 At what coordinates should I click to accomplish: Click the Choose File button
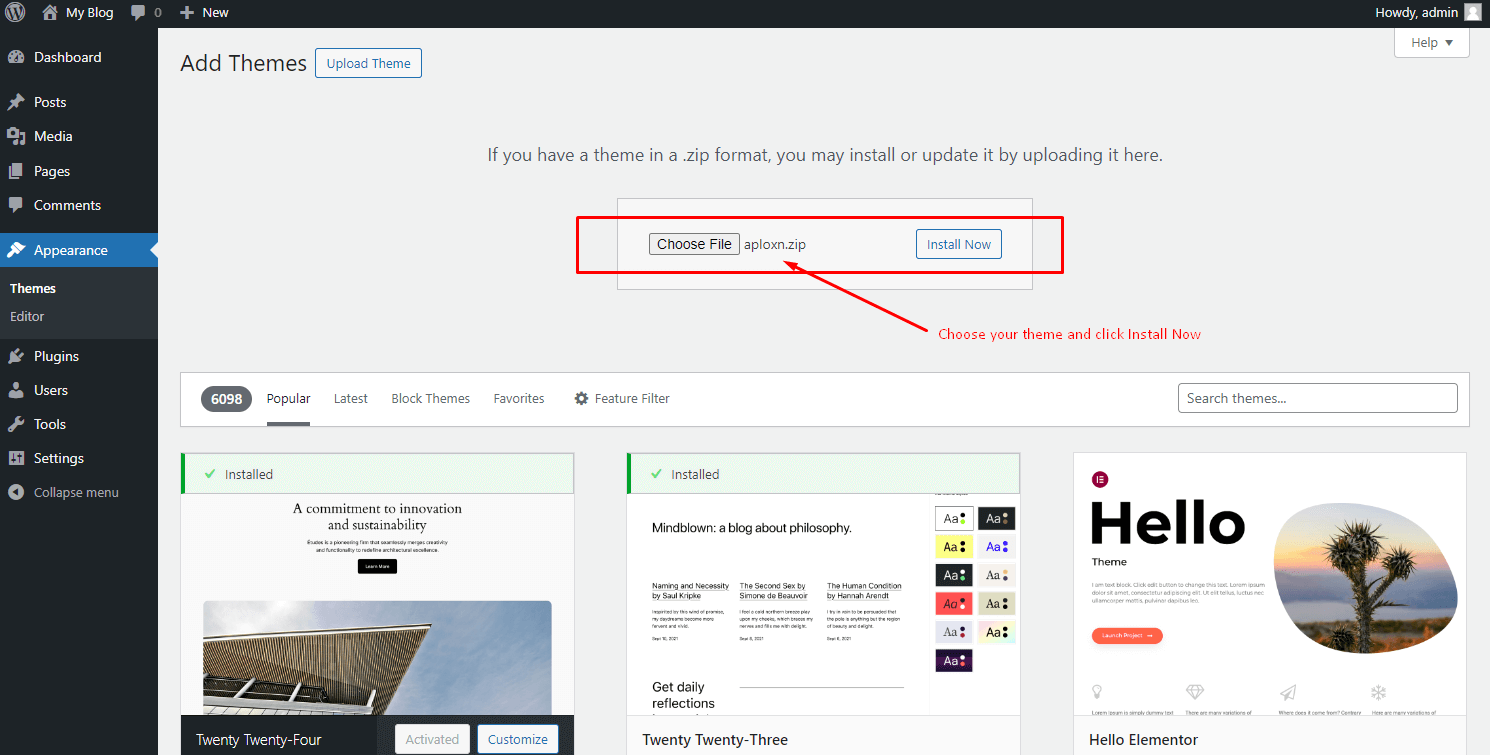pos(694,244)
